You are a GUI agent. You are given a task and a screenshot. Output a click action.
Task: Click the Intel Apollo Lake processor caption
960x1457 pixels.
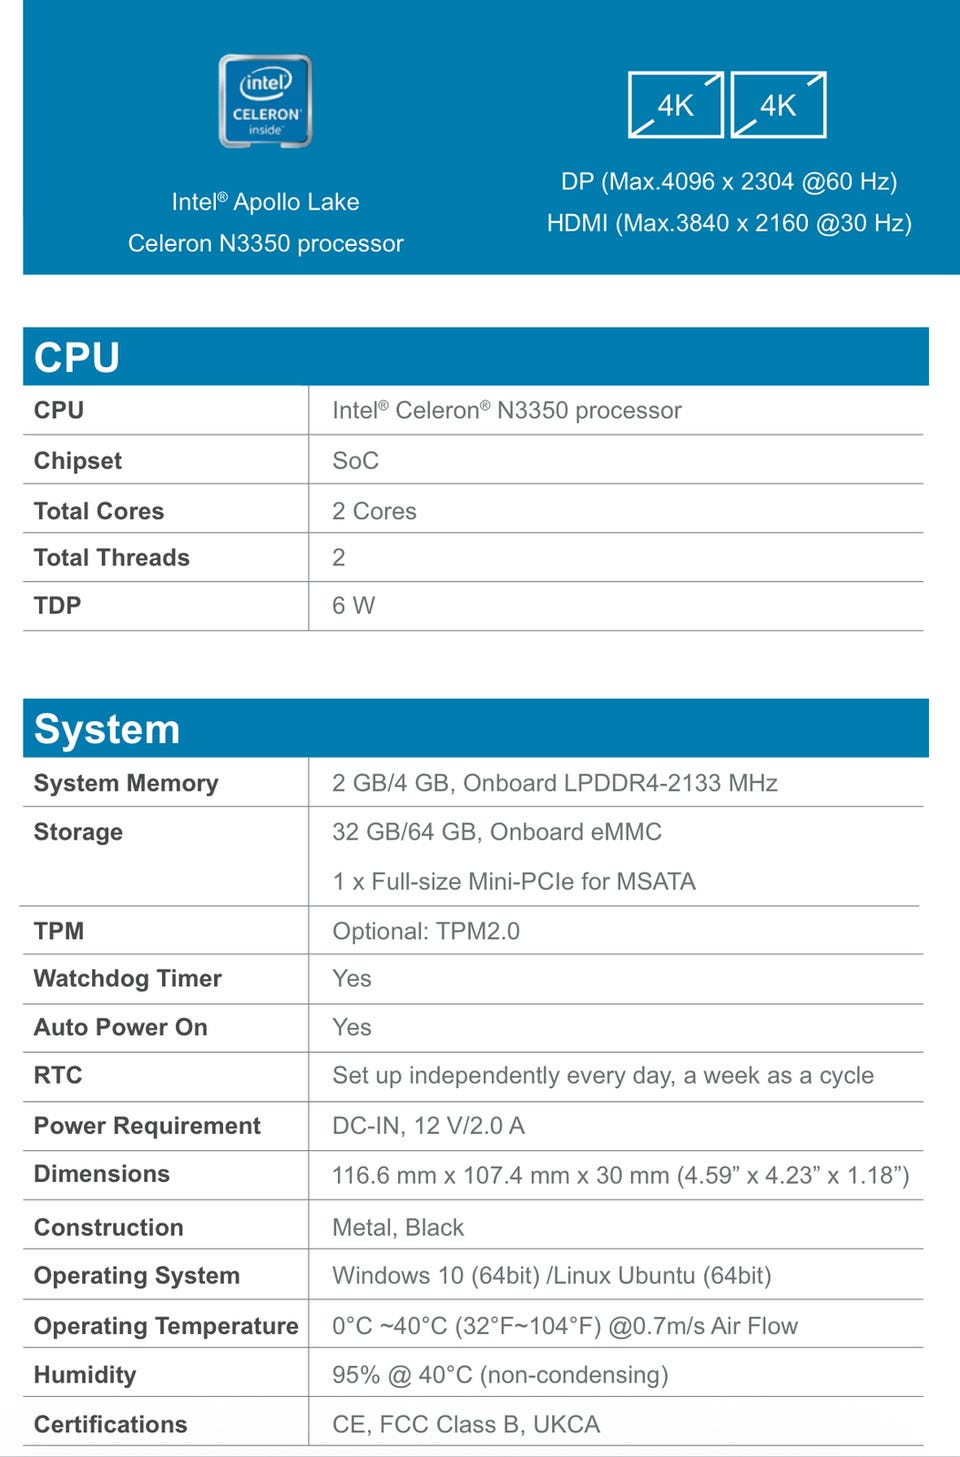tap(266, 222)
